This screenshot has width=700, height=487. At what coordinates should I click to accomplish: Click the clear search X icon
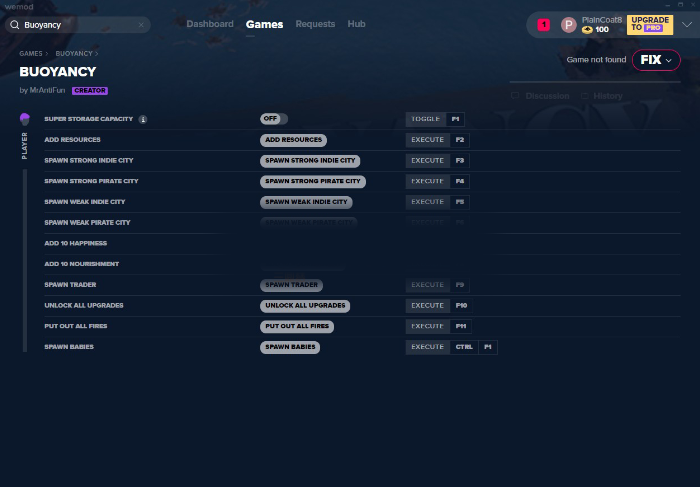click(141, 24)
